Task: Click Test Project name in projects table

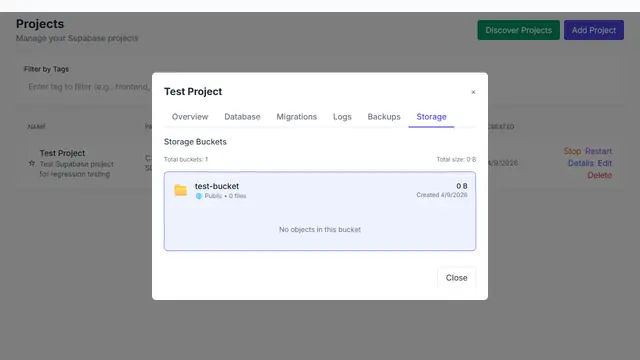Action: point(62,153)
